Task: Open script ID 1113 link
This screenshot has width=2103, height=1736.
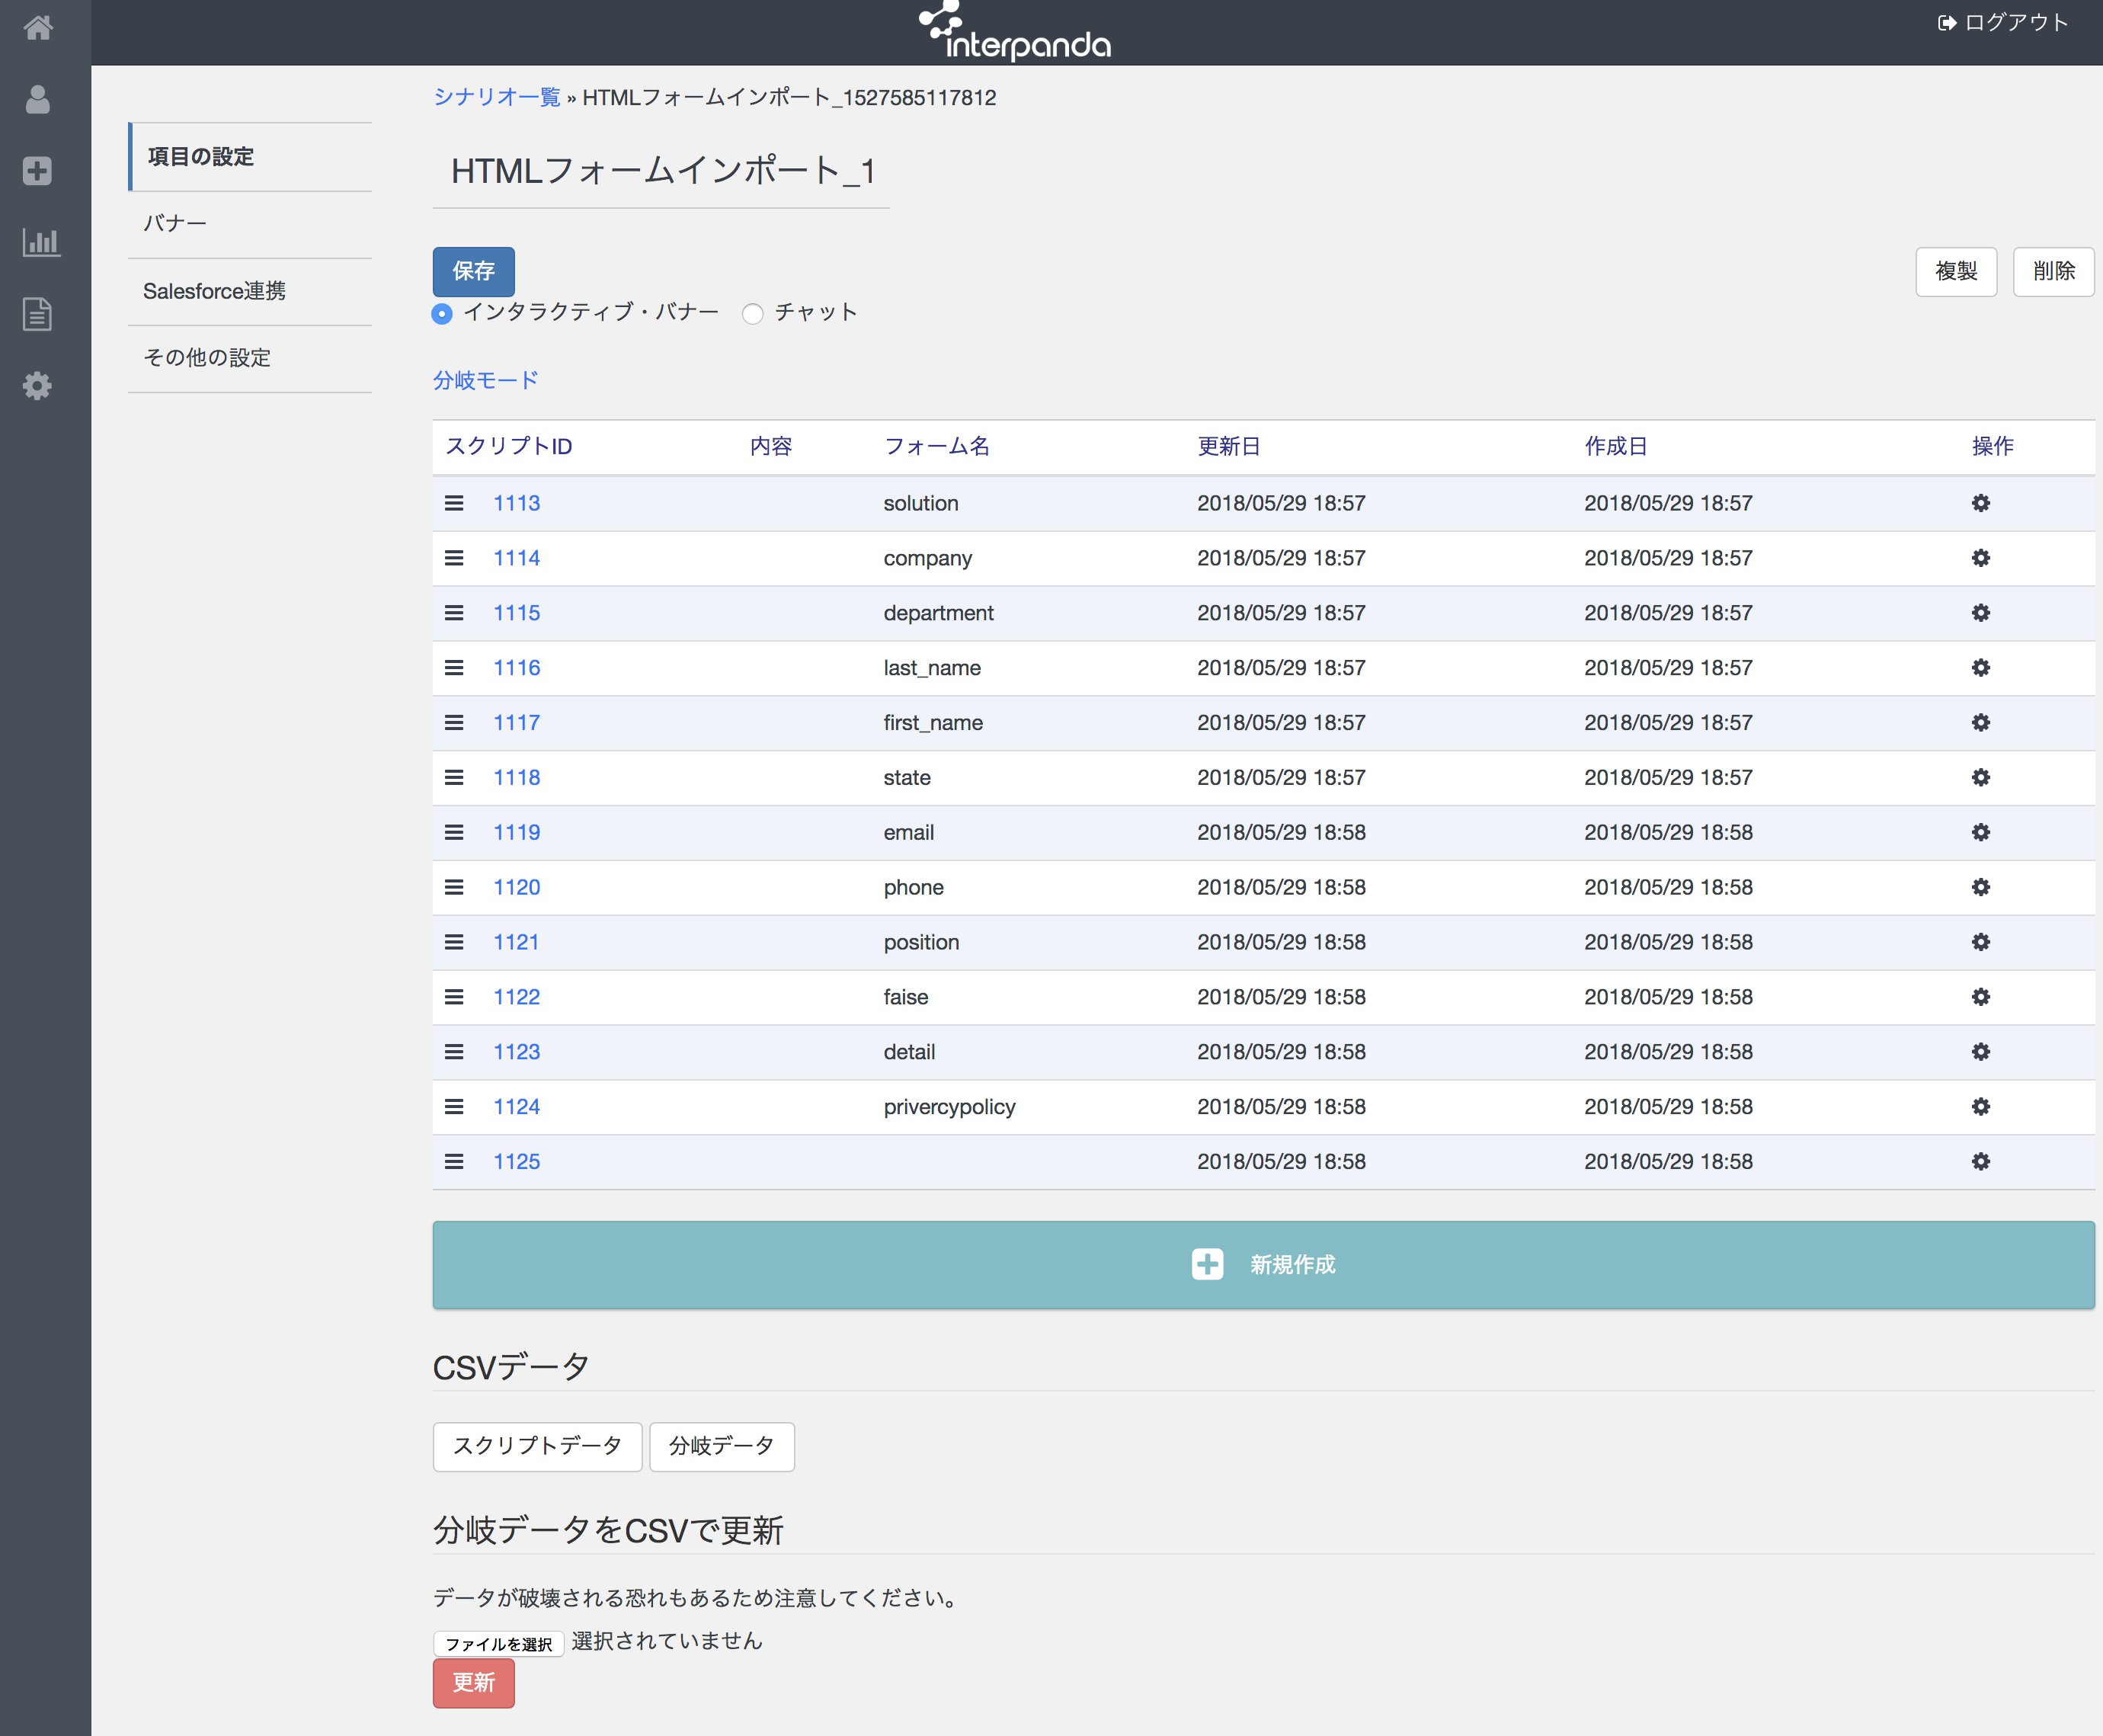Action: [517, 503]
